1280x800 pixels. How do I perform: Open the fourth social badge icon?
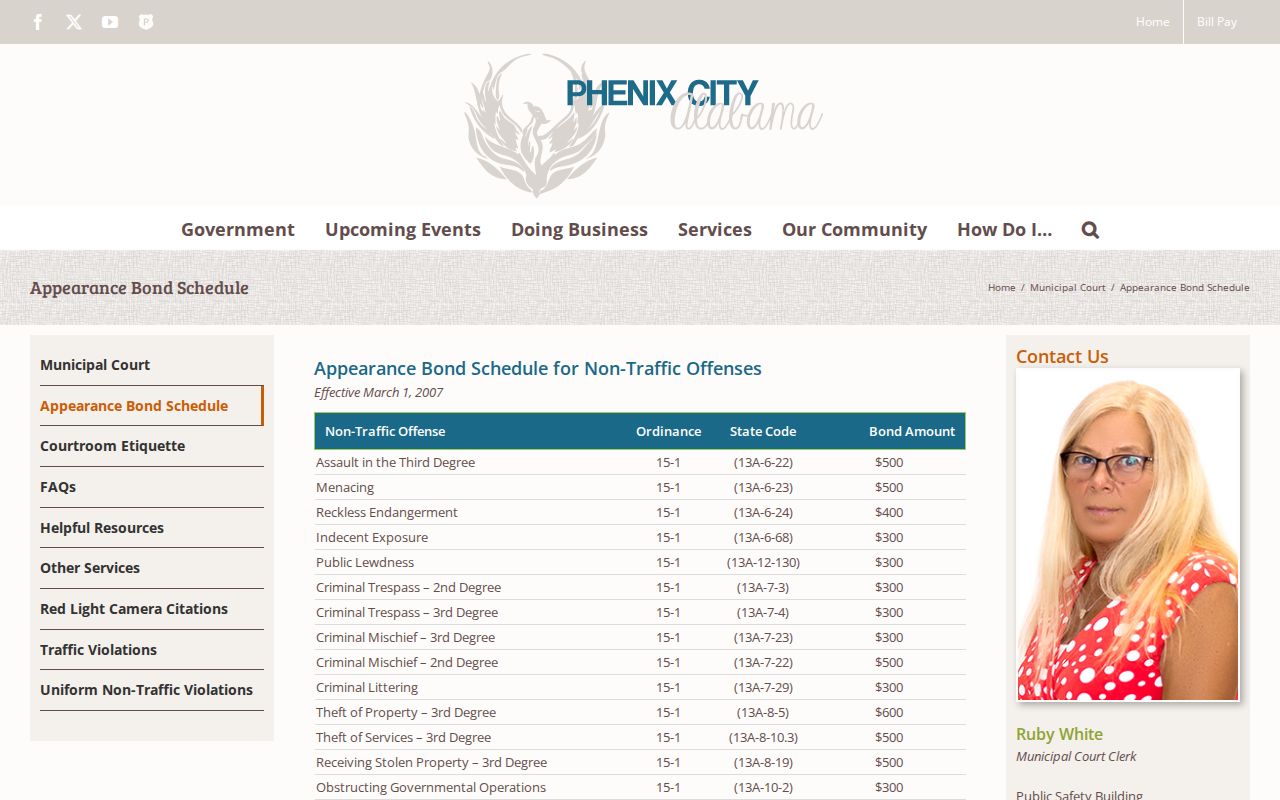146,22
